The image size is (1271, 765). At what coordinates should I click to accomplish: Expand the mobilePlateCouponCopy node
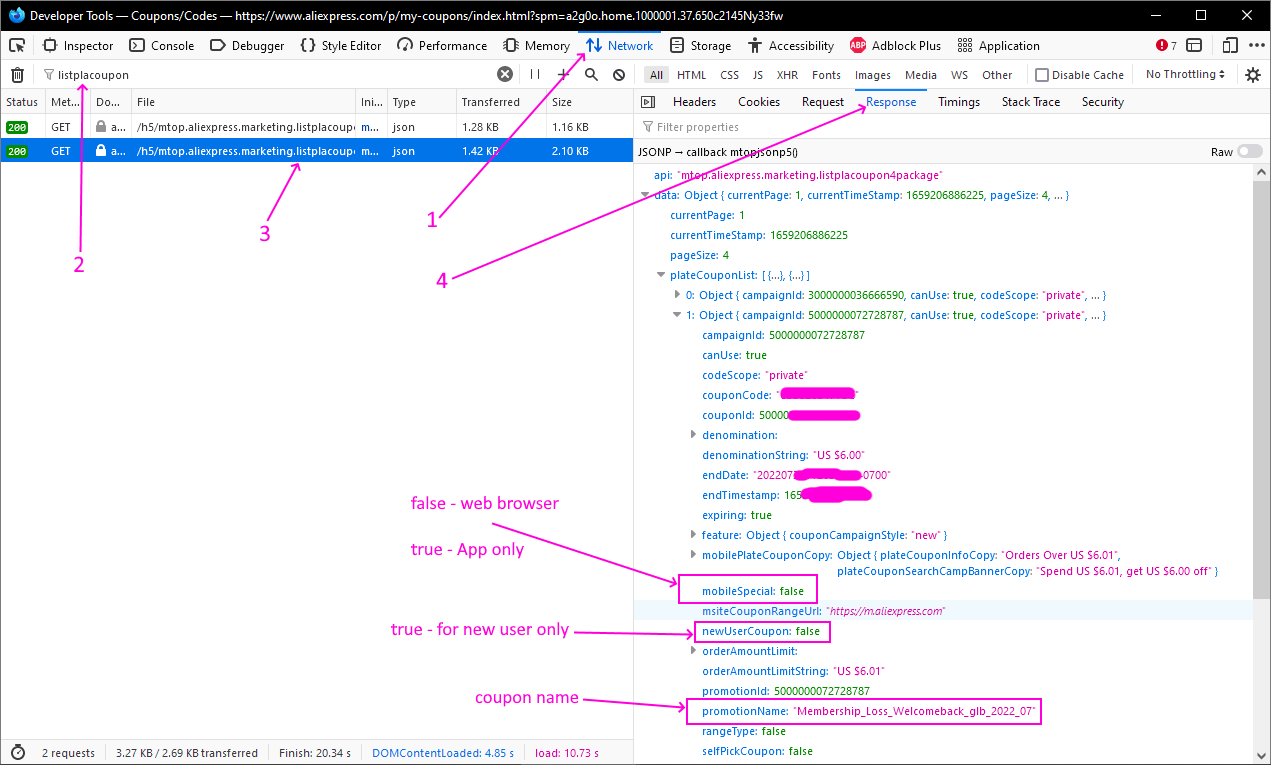coord(693,555)
